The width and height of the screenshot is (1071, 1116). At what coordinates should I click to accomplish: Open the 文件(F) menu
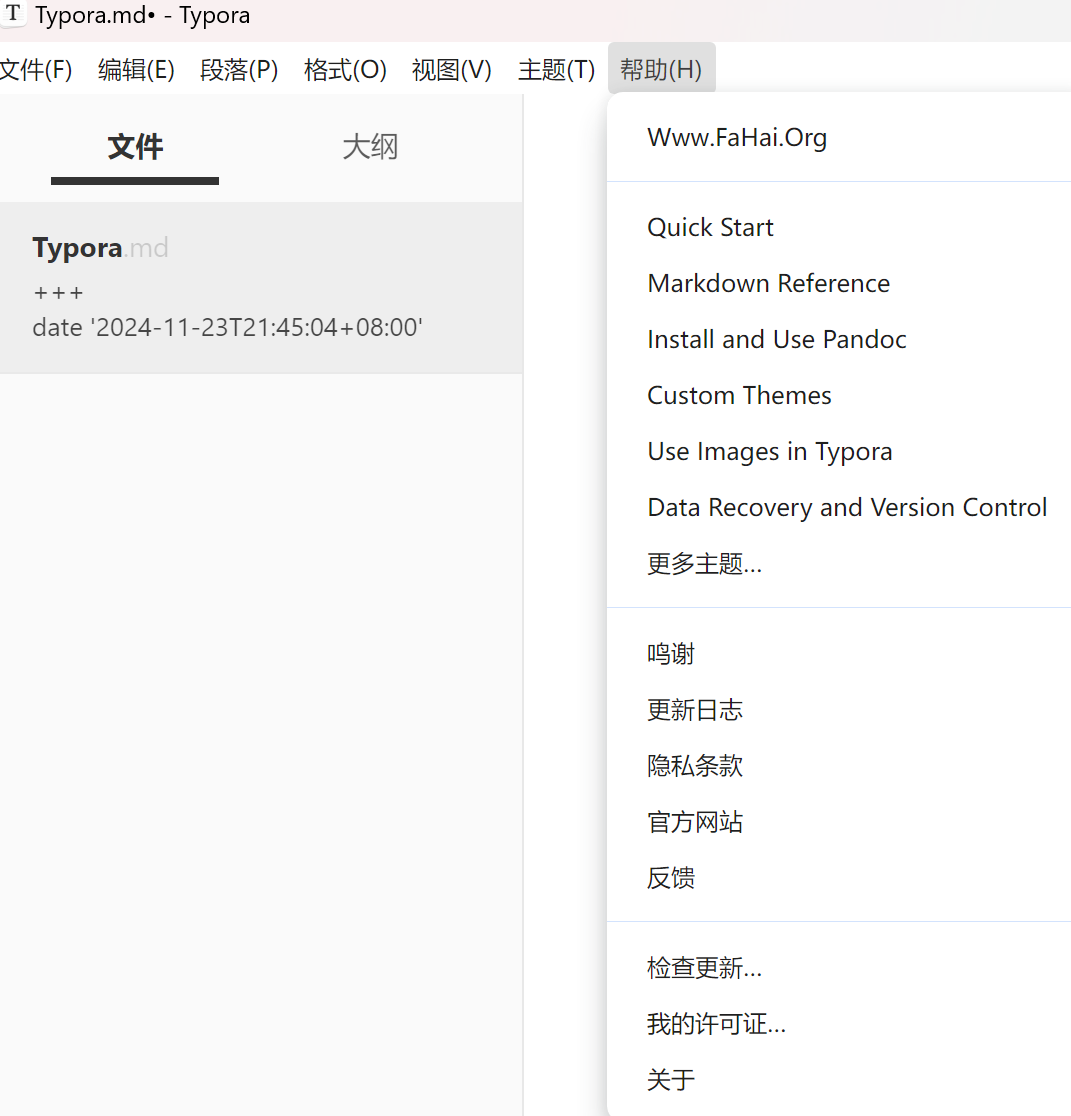click(x=35, y=70)
